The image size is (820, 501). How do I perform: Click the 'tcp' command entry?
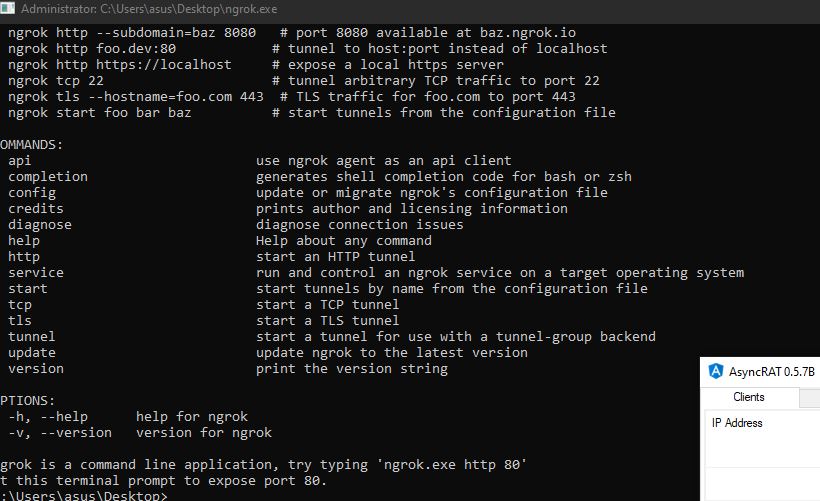coord(20,305)
